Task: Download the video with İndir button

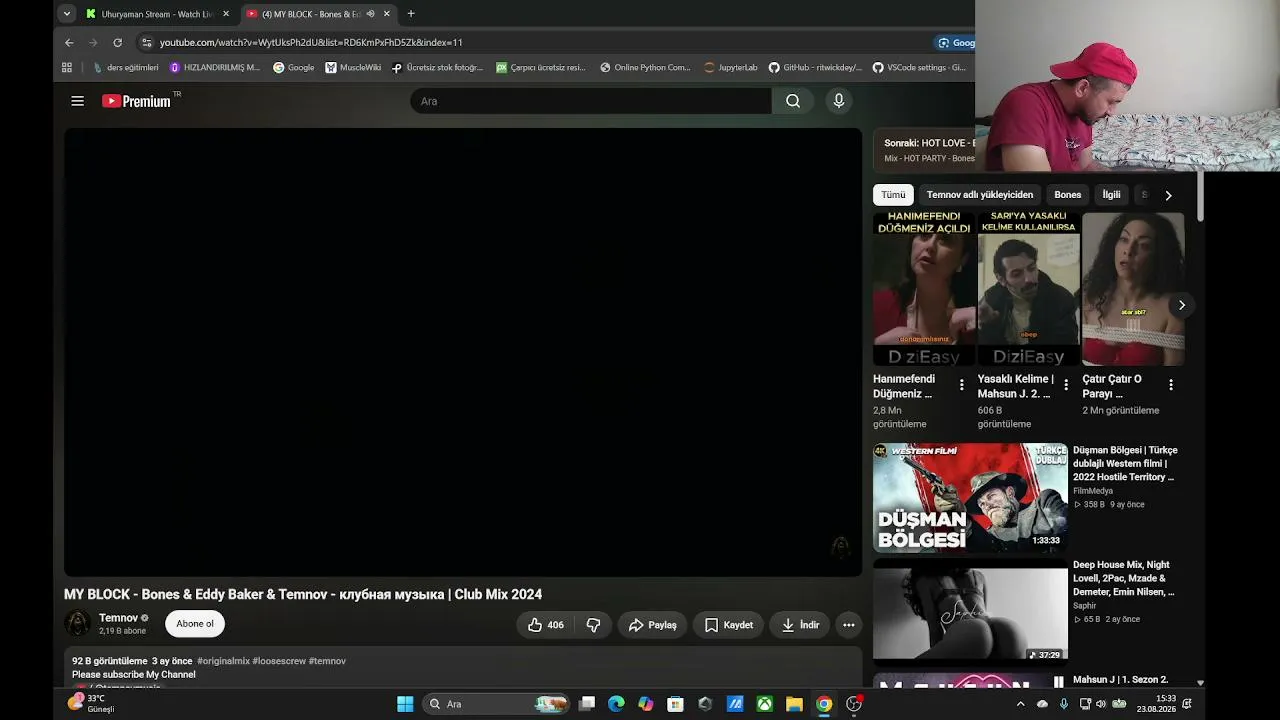Action: coord(800,625)
